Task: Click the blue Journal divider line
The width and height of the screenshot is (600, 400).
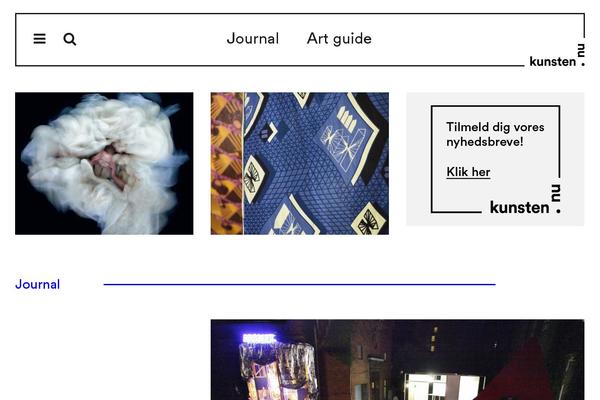Action: [300, 284]
